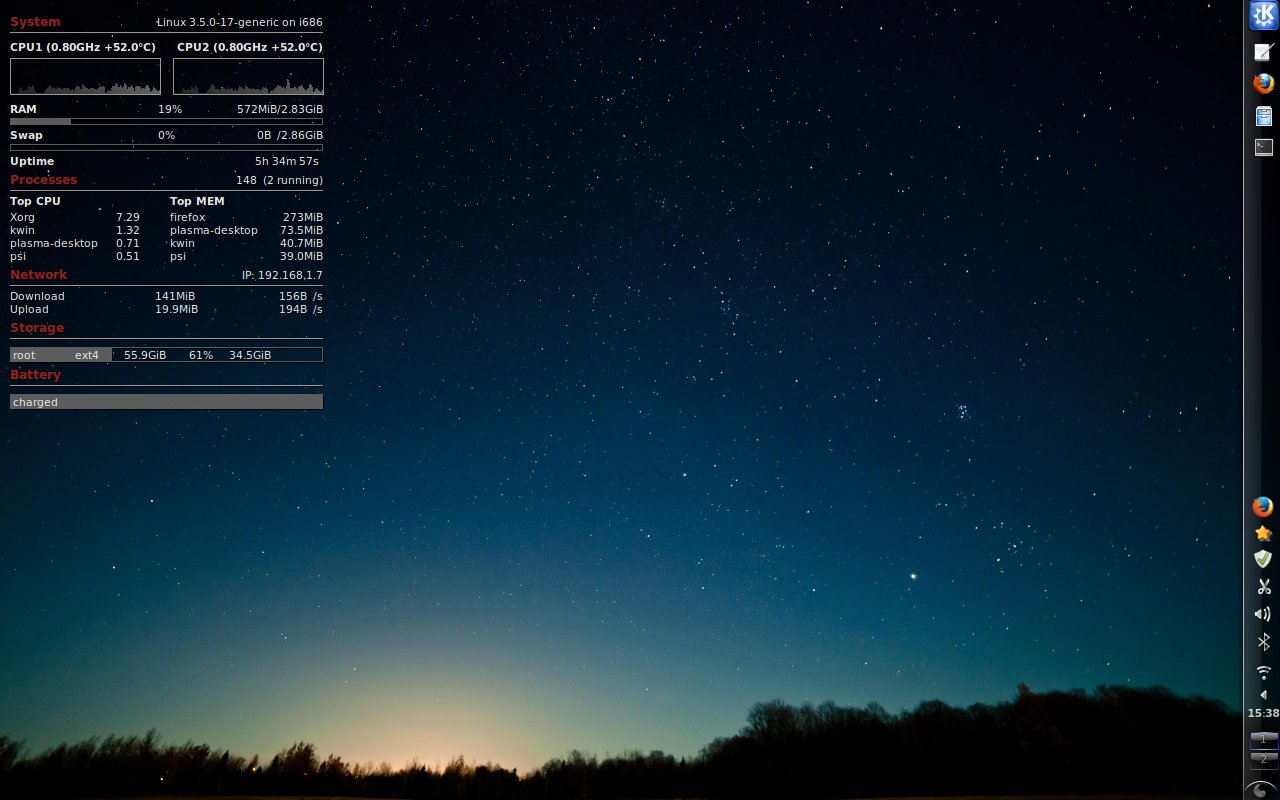Click the yellow star tray icon

1263,533
